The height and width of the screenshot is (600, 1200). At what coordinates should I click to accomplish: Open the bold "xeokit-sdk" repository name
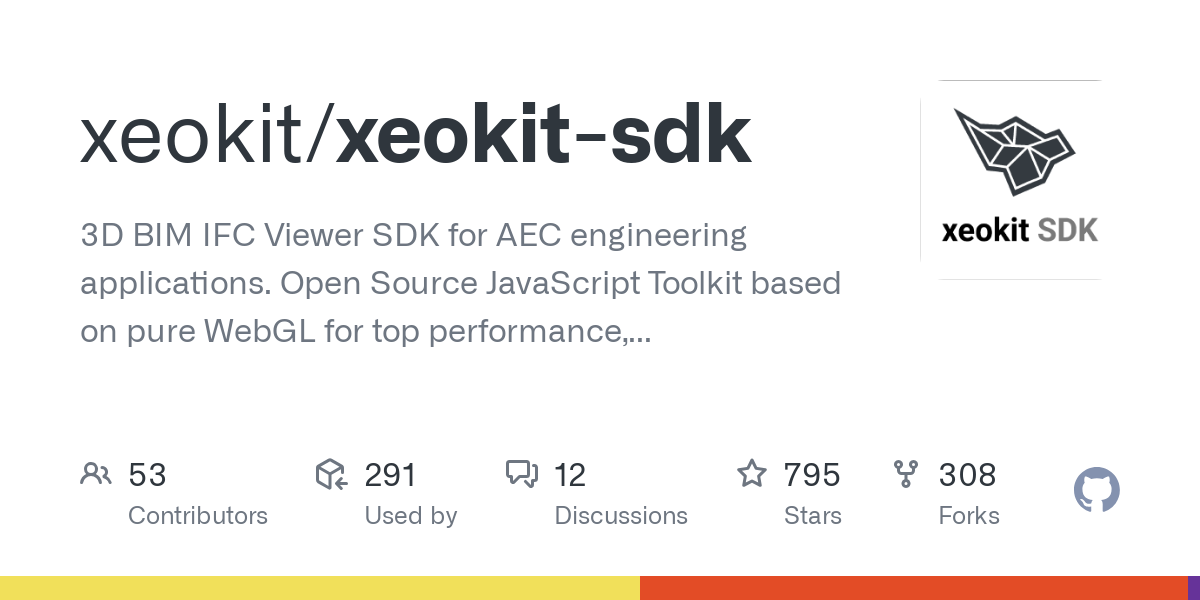click(543, 137)
